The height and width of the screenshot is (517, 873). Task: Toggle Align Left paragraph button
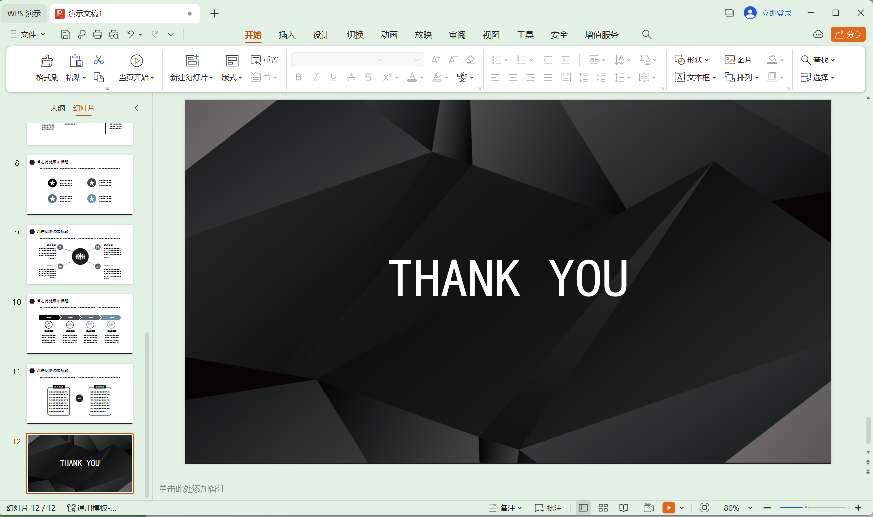point(495,77)
